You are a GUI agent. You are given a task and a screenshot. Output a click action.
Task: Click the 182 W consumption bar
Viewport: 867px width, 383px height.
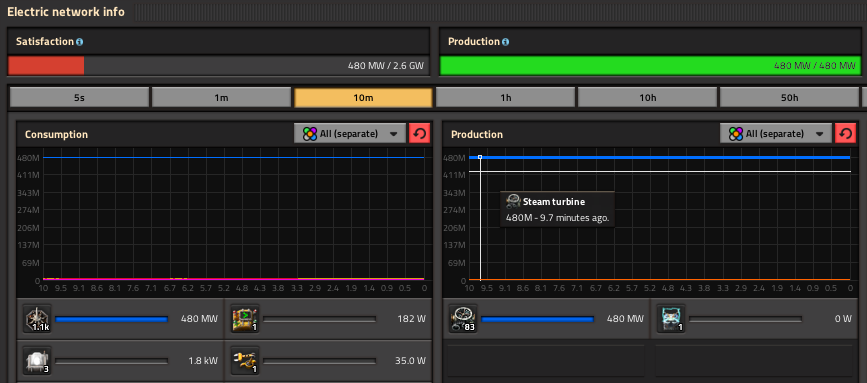pyautogui.click(x=320, y=319)
